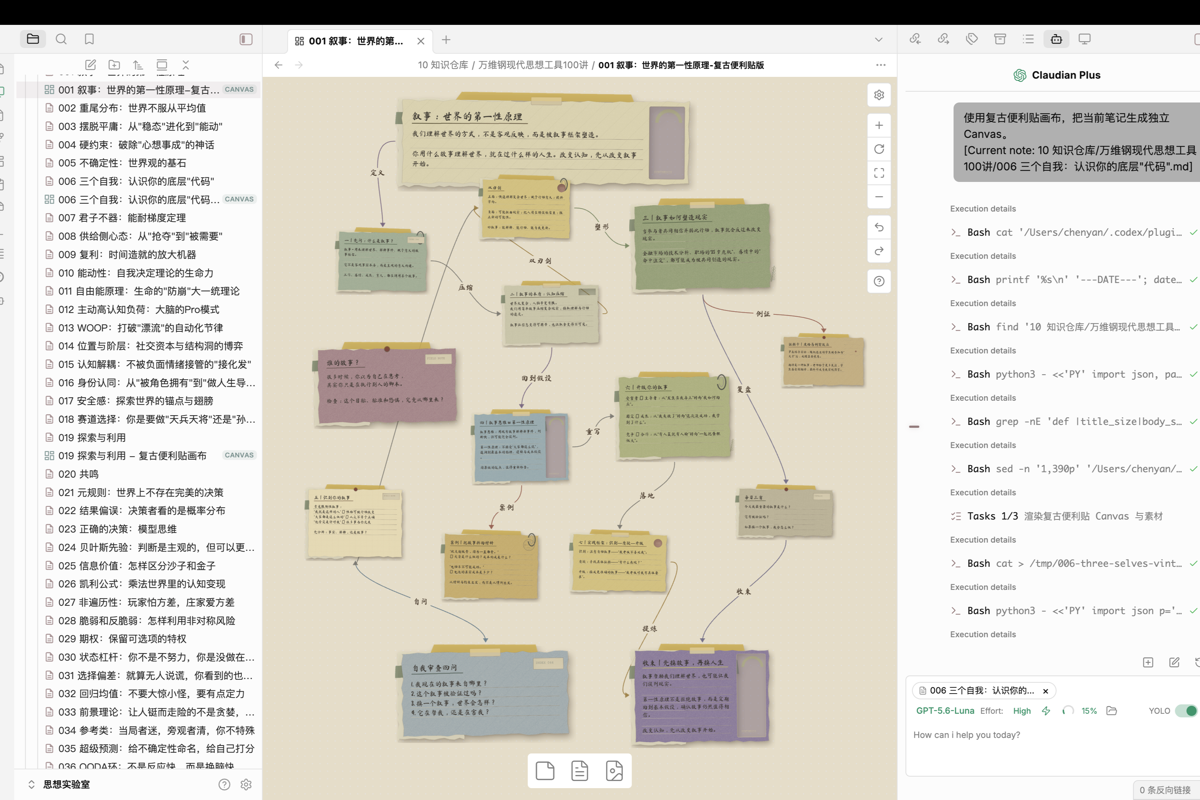Open the tags pane icon
Image resolution: width=1200 pixels, height=800 pixels.
tap(971, 39)
